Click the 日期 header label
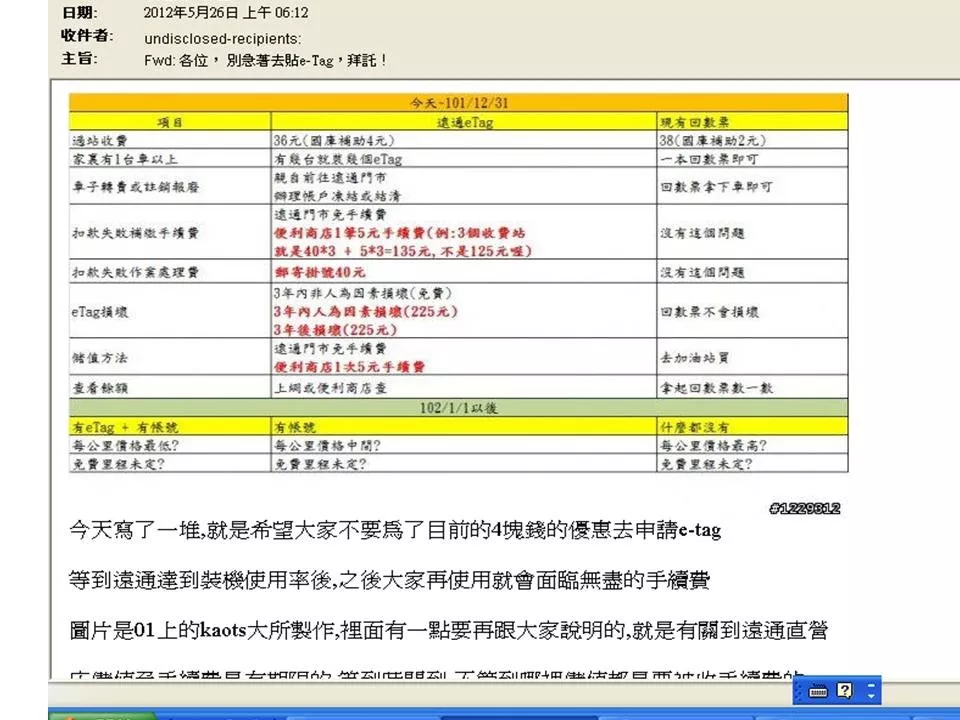960x720 pixels. coord(80,13)
